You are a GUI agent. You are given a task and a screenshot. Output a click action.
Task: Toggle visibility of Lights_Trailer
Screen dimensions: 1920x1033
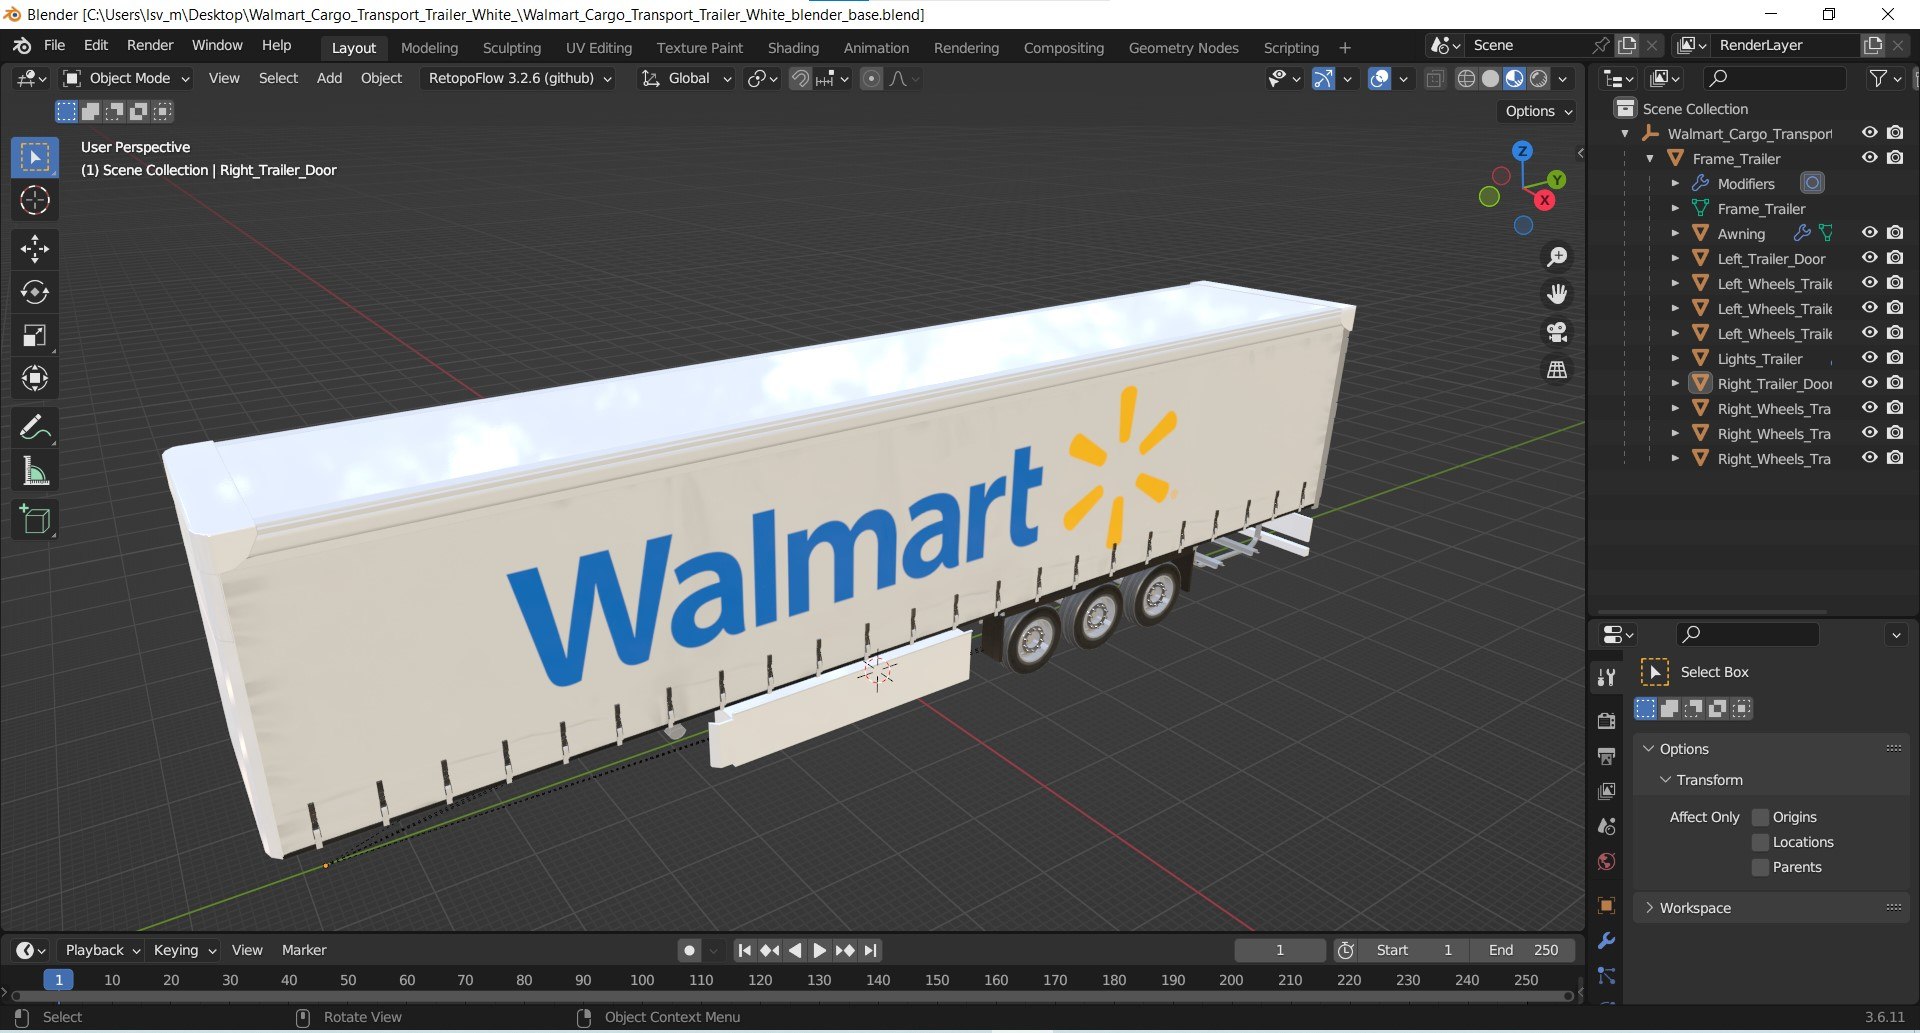click(1869, 358)
